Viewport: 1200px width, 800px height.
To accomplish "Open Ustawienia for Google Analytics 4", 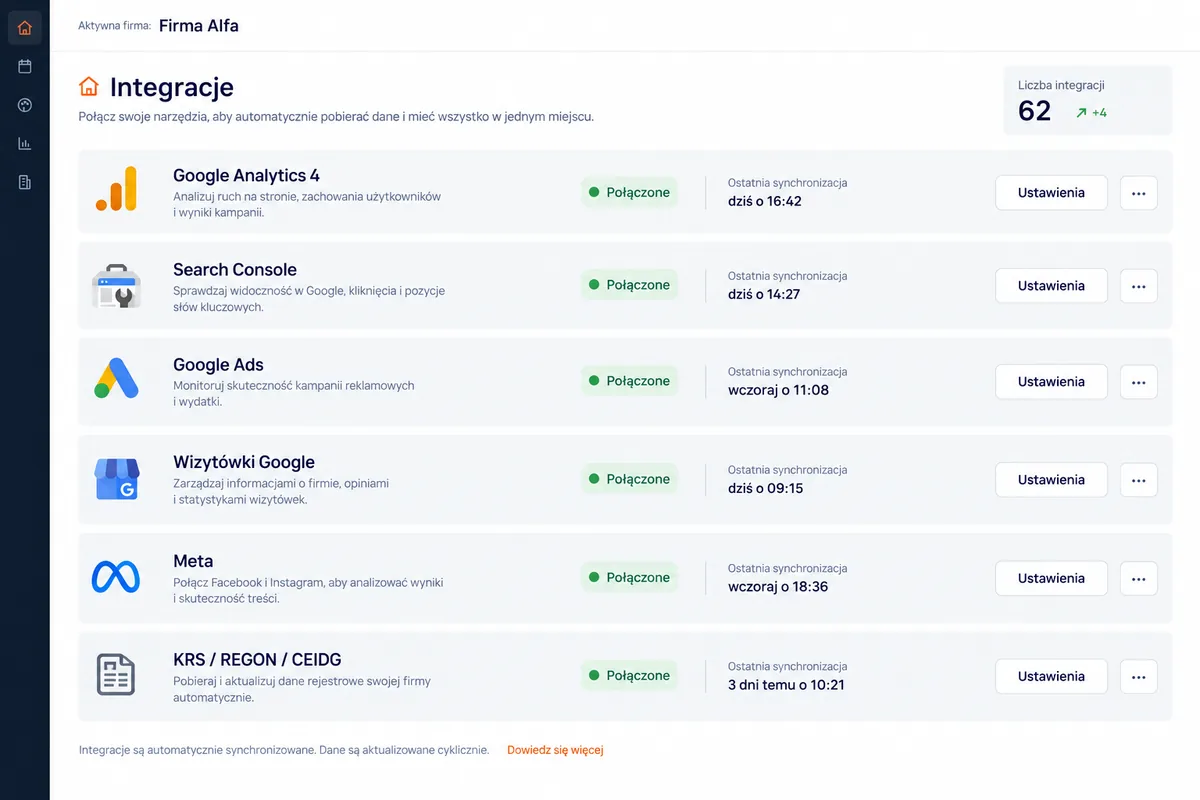I will (1051, 193).
